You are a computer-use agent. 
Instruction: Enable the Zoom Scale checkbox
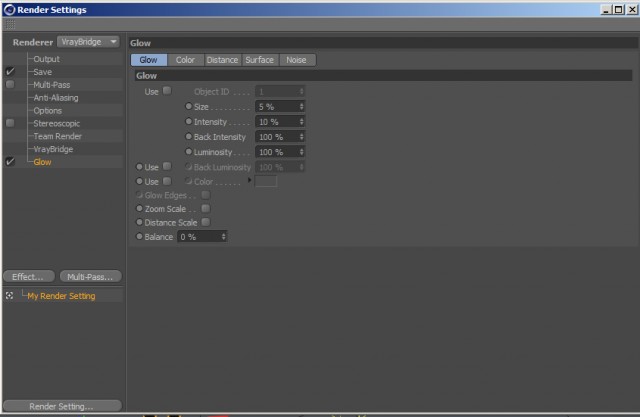click(x=206, y=208)
